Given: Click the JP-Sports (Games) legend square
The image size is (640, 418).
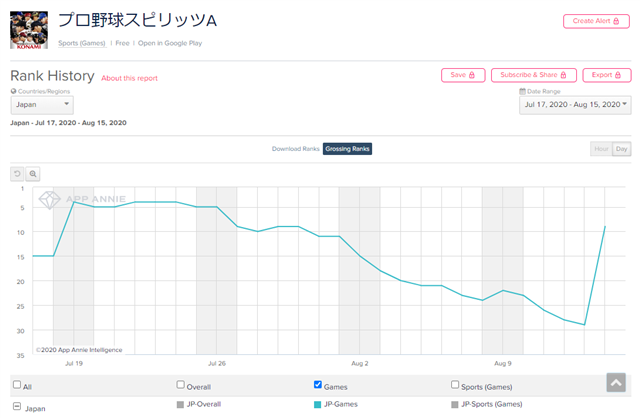Looking at the screenshot, I should [x=454, y=405].
